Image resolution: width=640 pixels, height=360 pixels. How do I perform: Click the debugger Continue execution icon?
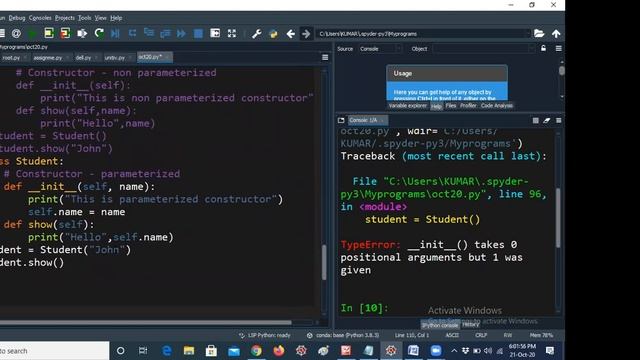click(181, 33)
